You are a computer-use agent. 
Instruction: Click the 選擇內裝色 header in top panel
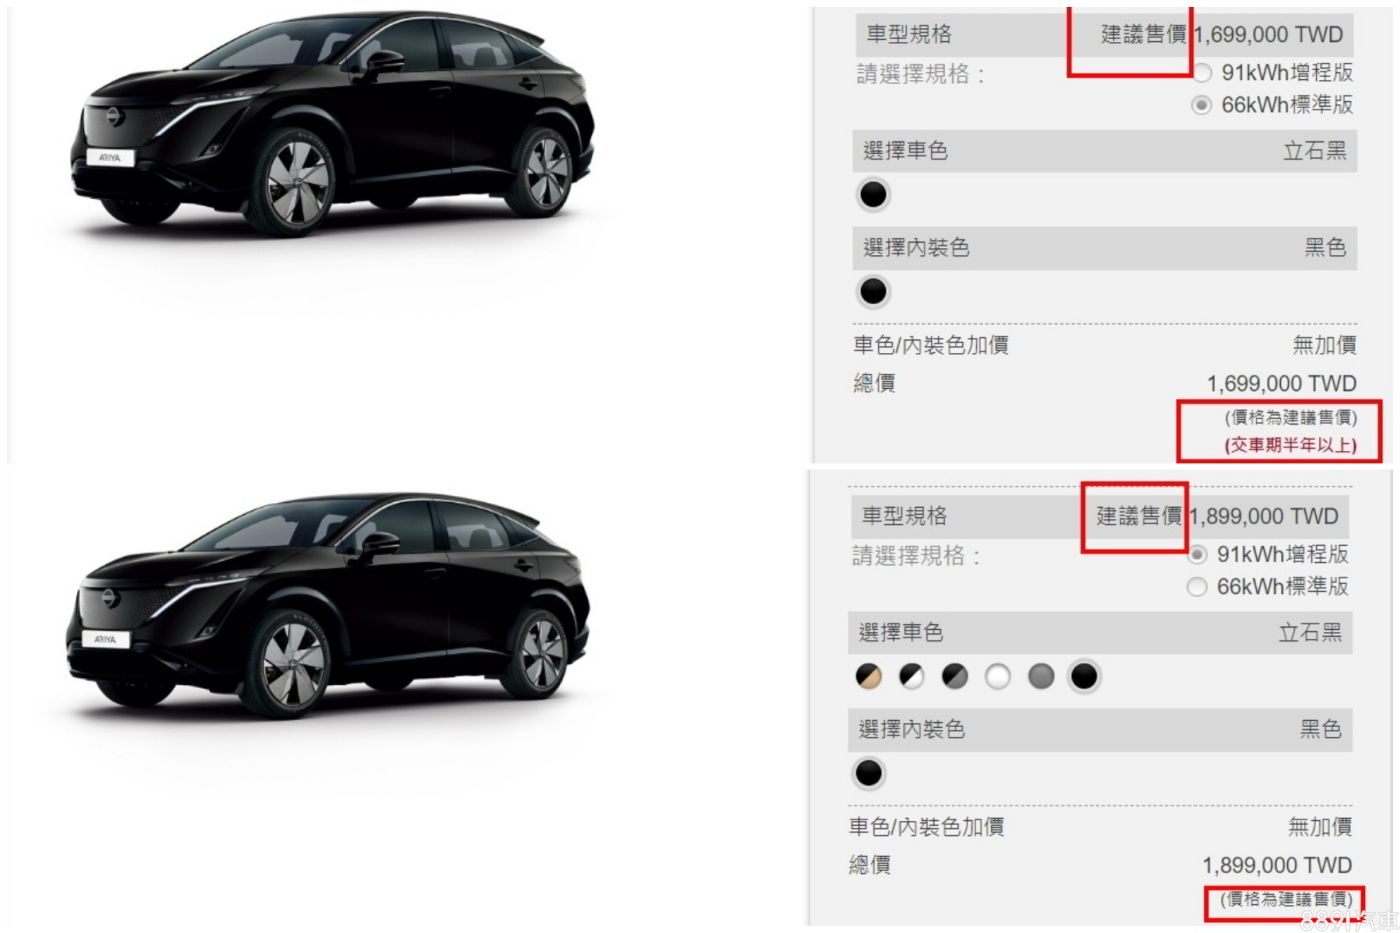point(916,248)
